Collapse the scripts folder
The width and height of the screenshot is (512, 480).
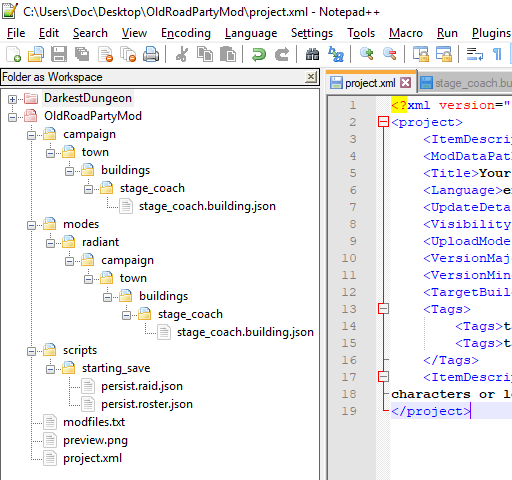[31, 351]
